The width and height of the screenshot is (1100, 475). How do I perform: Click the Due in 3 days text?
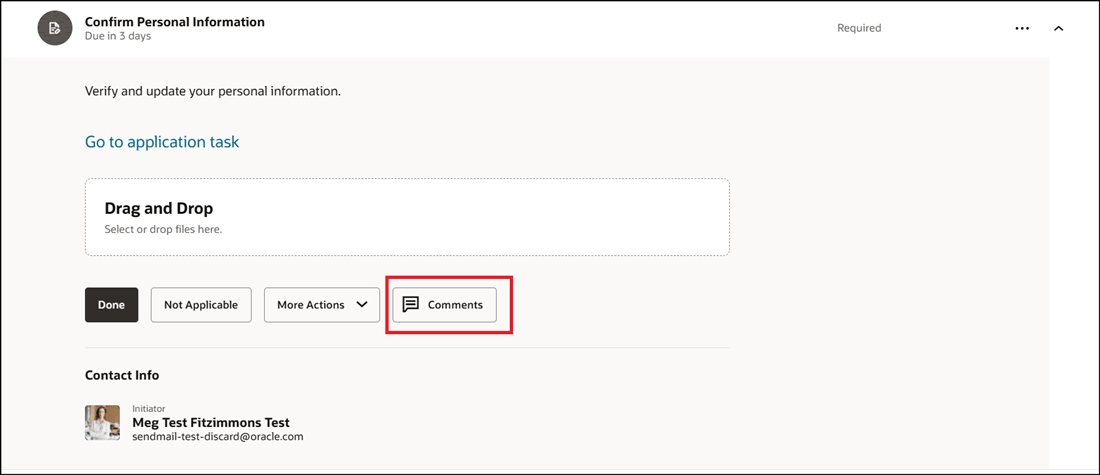pos(118,36)
